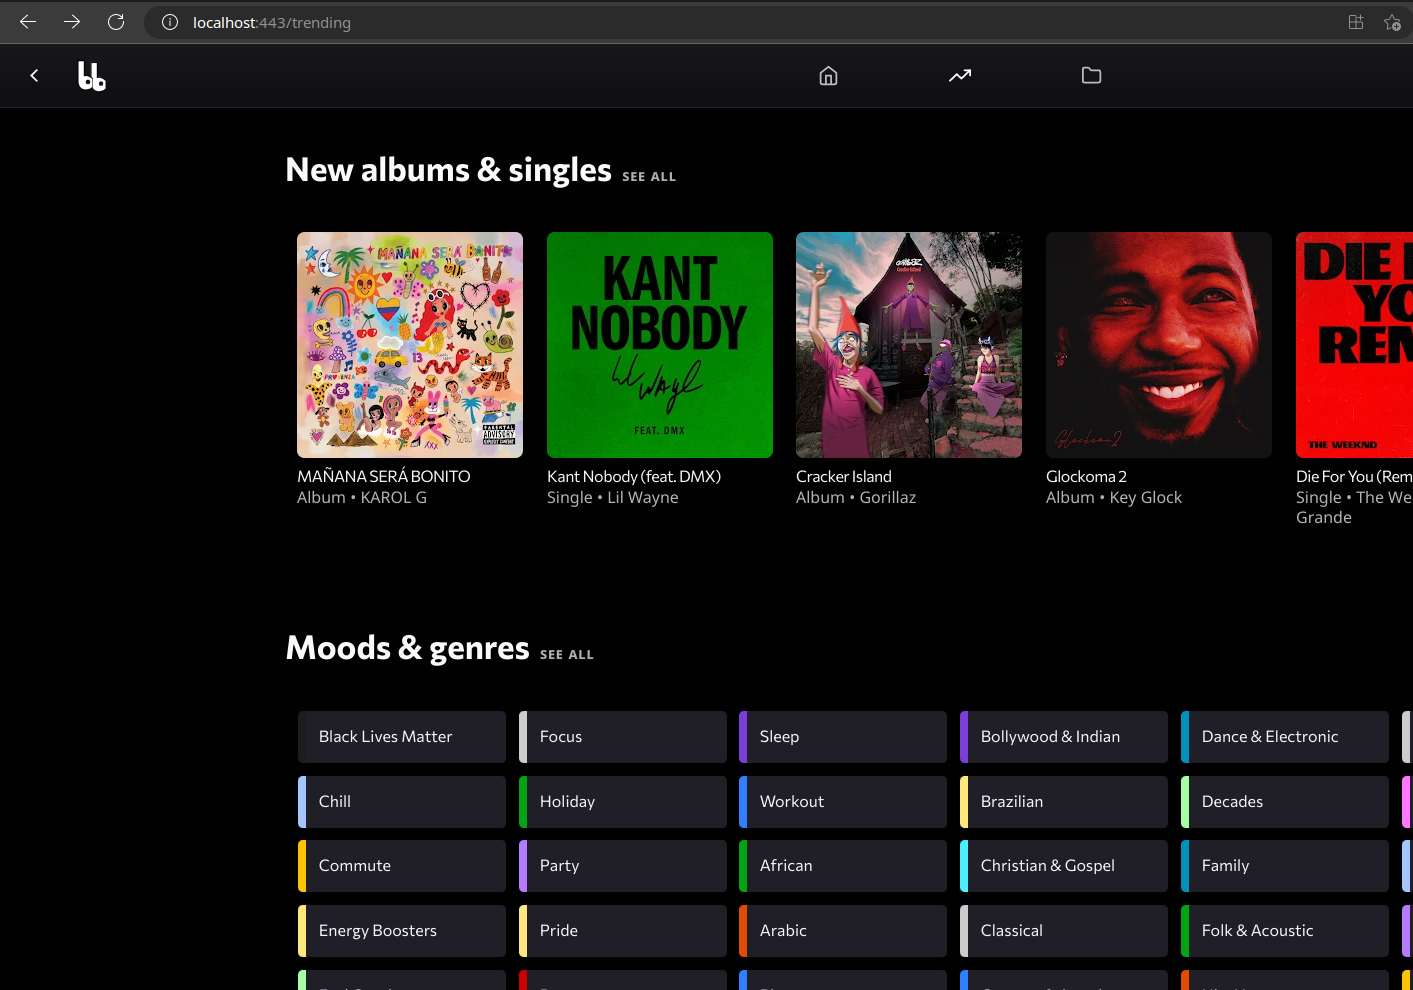The height and width of the screenshot is (990, 1413).
Task: Open the Home tab icon
Action: [x=828, y=76]
